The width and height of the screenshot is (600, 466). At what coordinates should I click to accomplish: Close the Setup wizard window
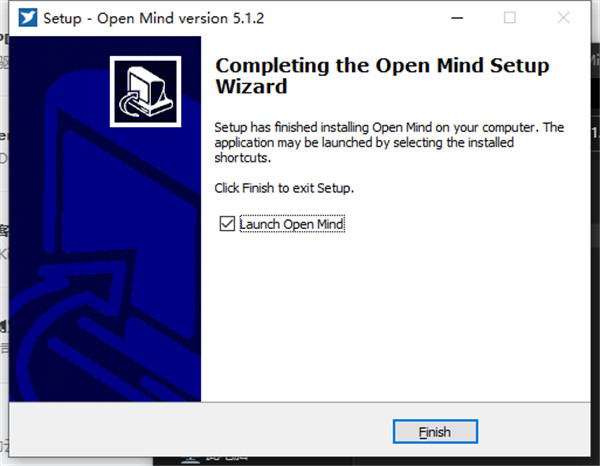[x=563, y=18]
